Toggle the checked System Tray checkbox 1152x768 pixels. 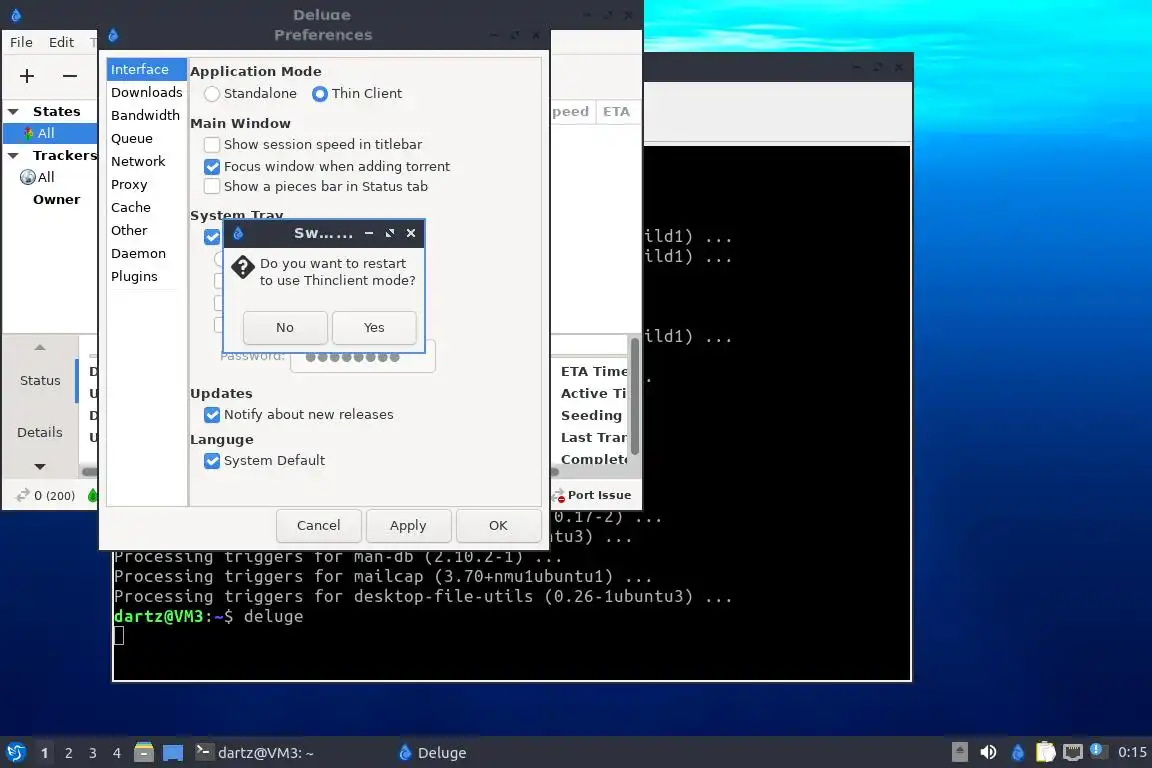pyautogui.click(x=212, y=237)
